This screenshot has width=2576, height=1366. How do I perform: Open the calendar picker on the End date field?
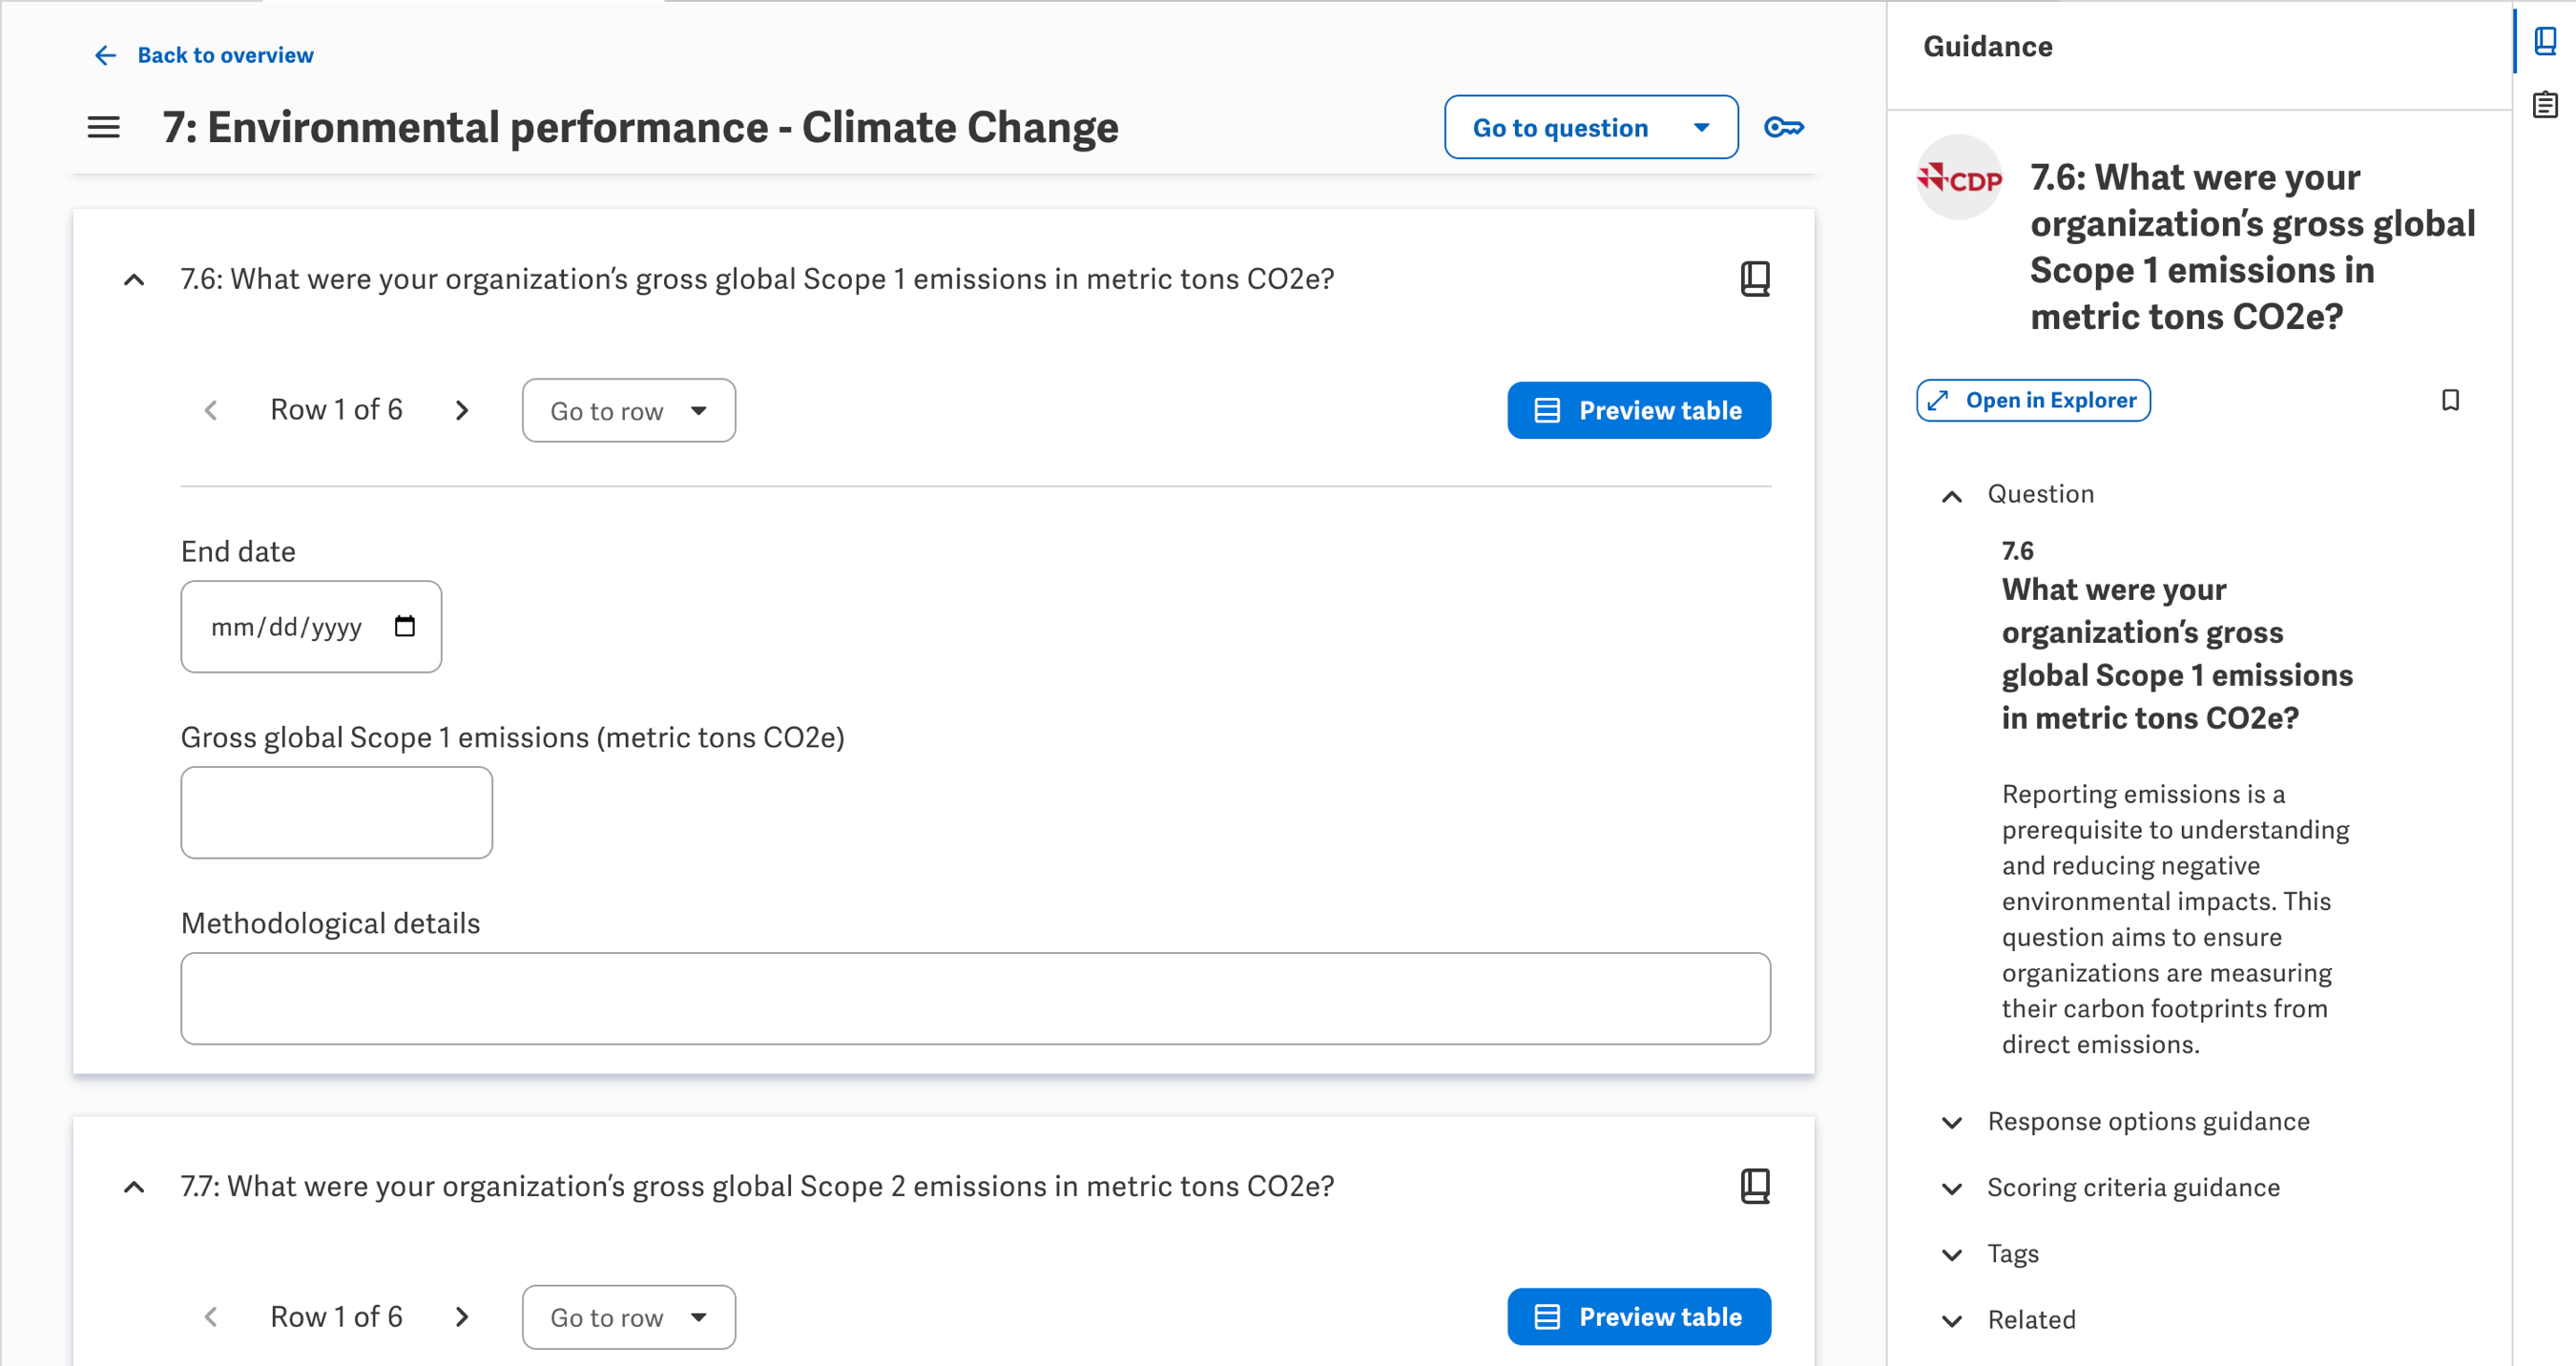[x=404, y=626]
